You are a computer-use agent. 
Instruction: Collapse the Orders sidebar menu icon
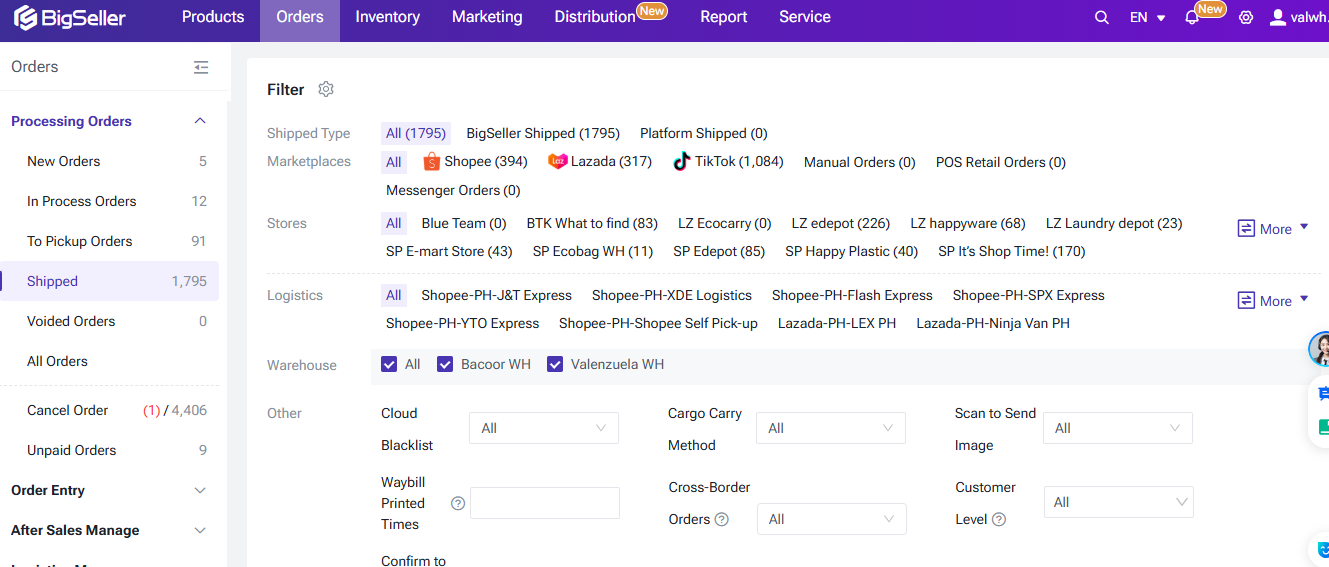[201, 67]
